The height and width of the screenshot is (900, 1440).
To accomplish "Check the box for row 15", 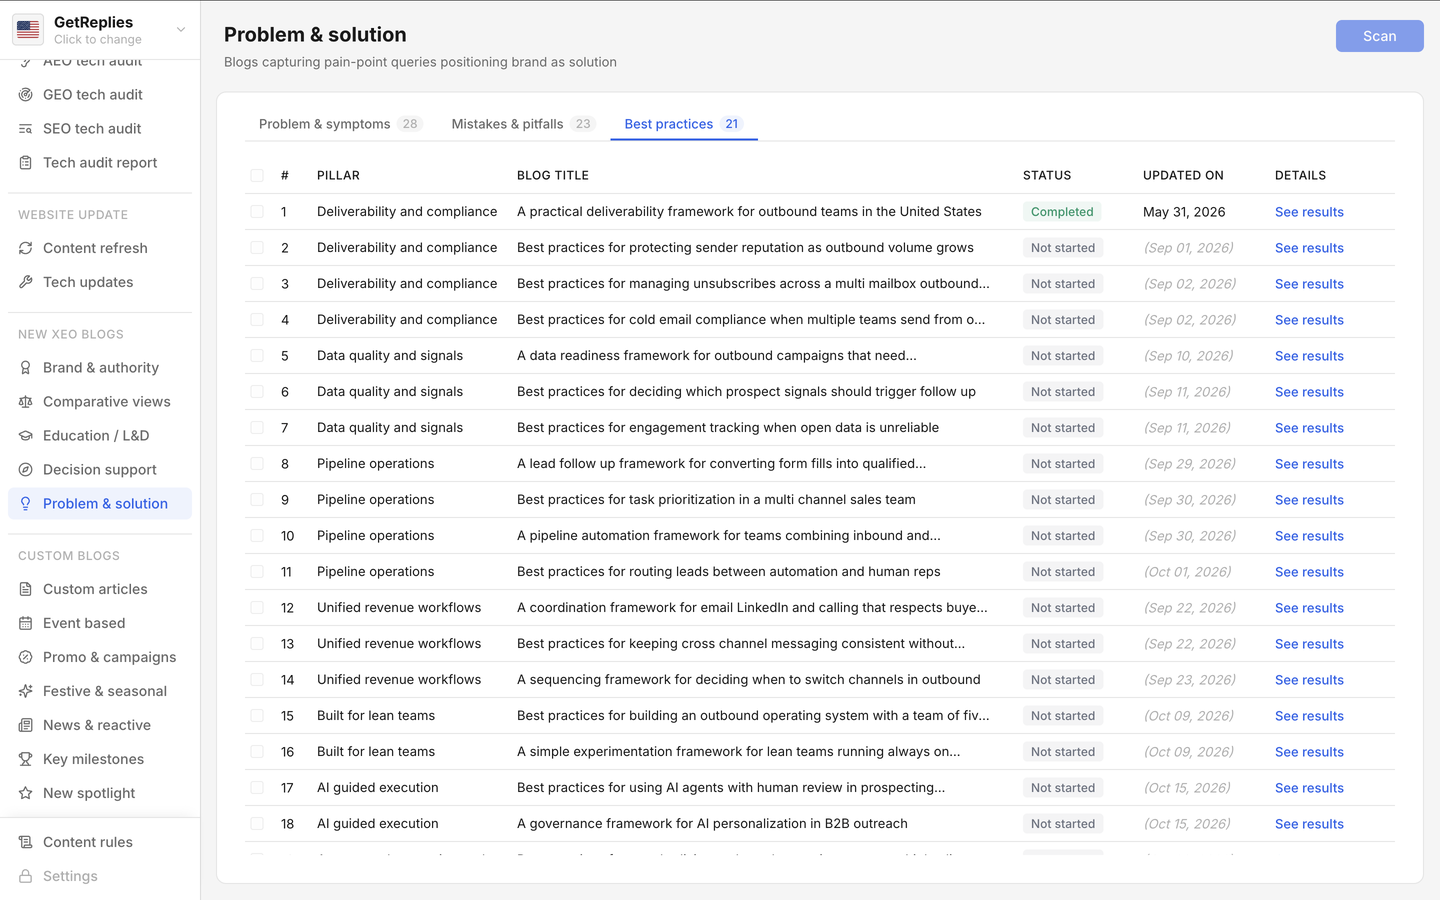I will (257, 716).
